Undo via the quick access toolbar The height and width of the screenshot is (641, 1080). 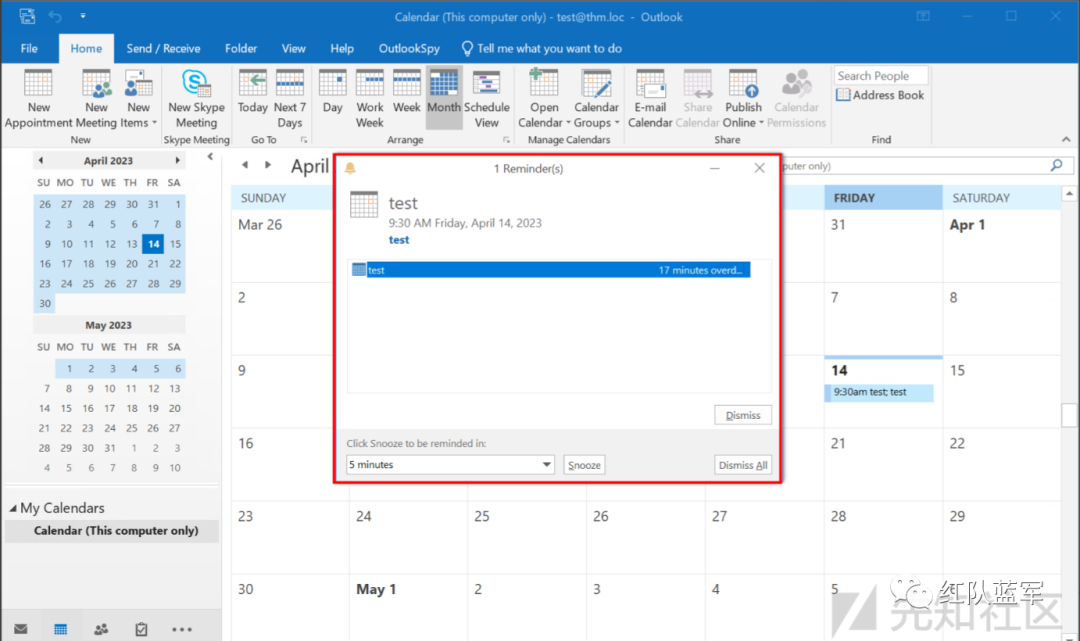(55, 16)
